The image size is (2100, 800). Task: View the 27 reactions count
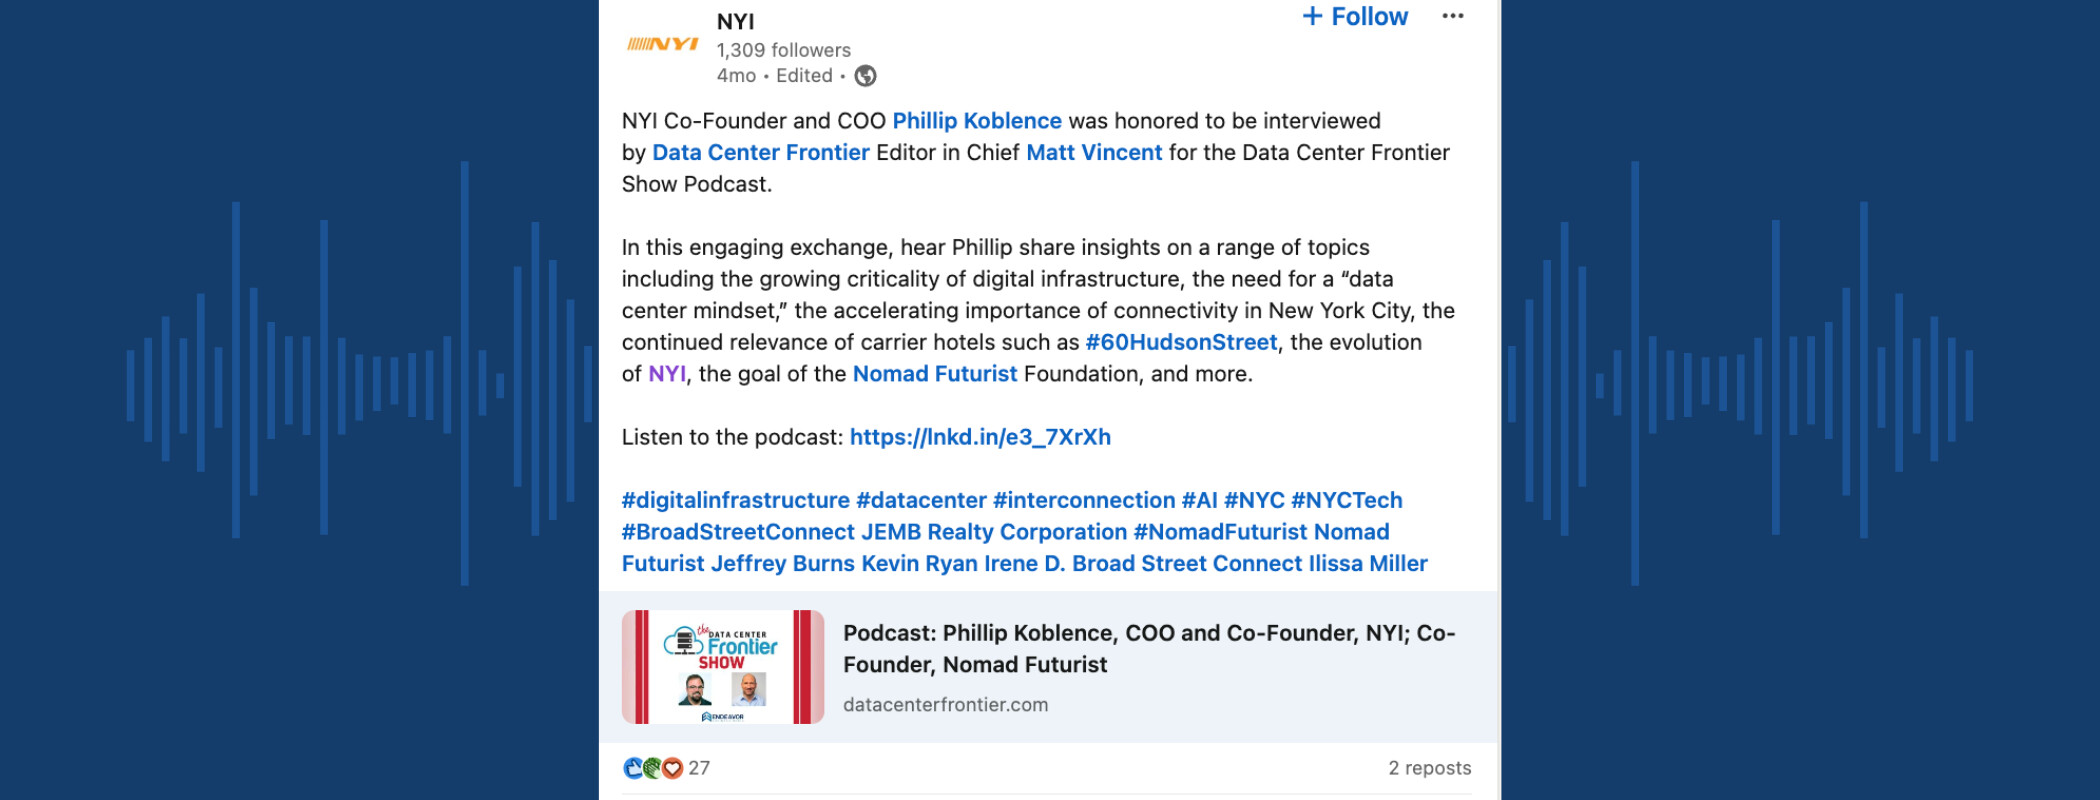699,768
